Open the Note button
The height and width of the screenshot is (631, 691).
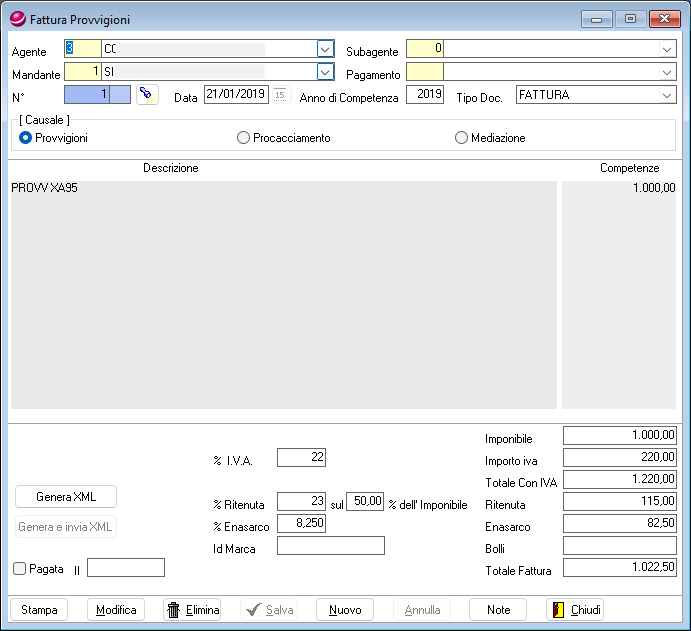pyautogui.click(x=498, y=610)
